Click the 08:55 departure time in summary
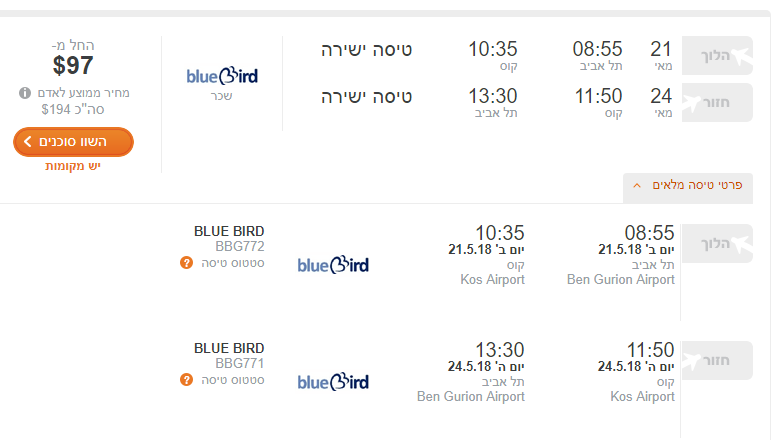Viewport: 780px width, 440px height. tap(597, 49)
